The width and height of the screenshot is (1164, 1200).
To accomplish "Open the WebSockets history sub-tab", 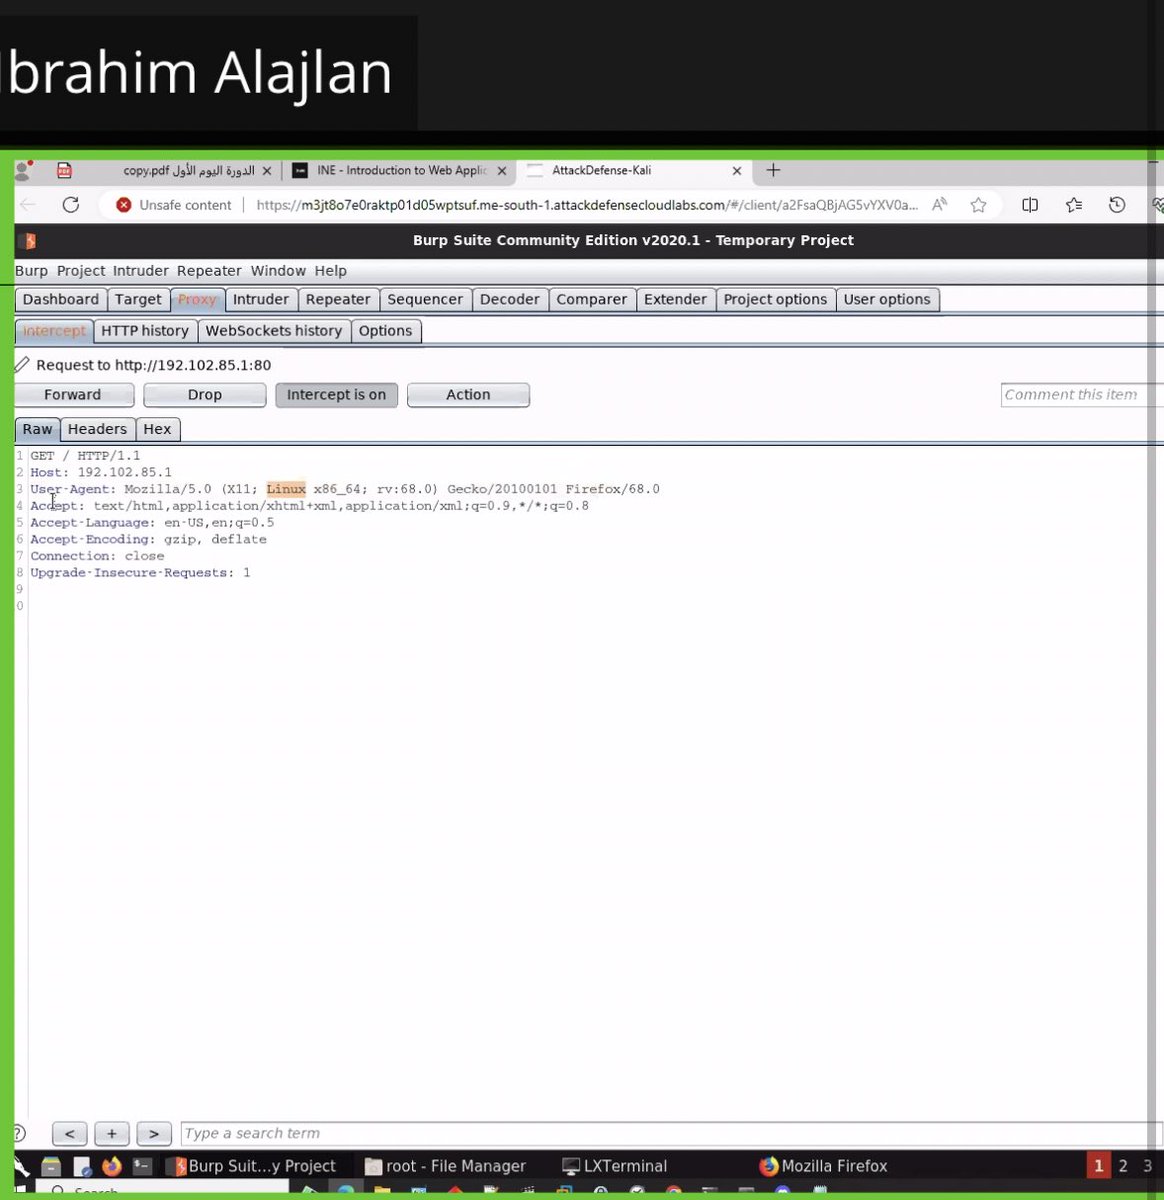I will pos(274,331).
